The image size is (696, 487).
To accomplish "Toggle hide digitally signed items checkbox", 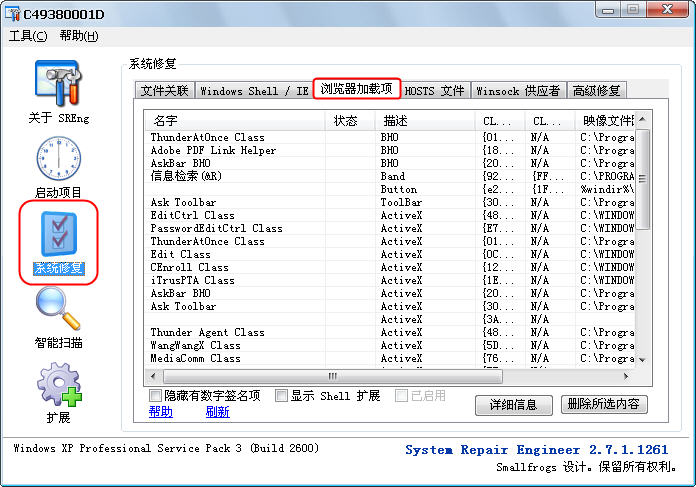I will point(155,396).
